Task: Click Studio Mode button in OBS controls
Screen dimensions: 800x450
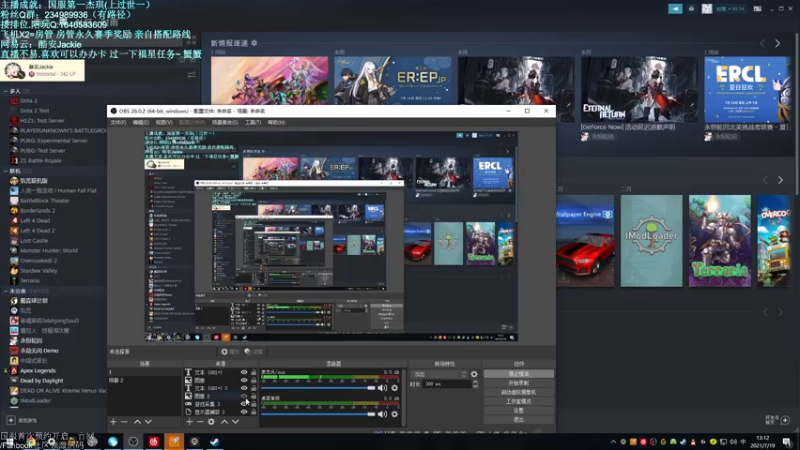Action: 518,402
